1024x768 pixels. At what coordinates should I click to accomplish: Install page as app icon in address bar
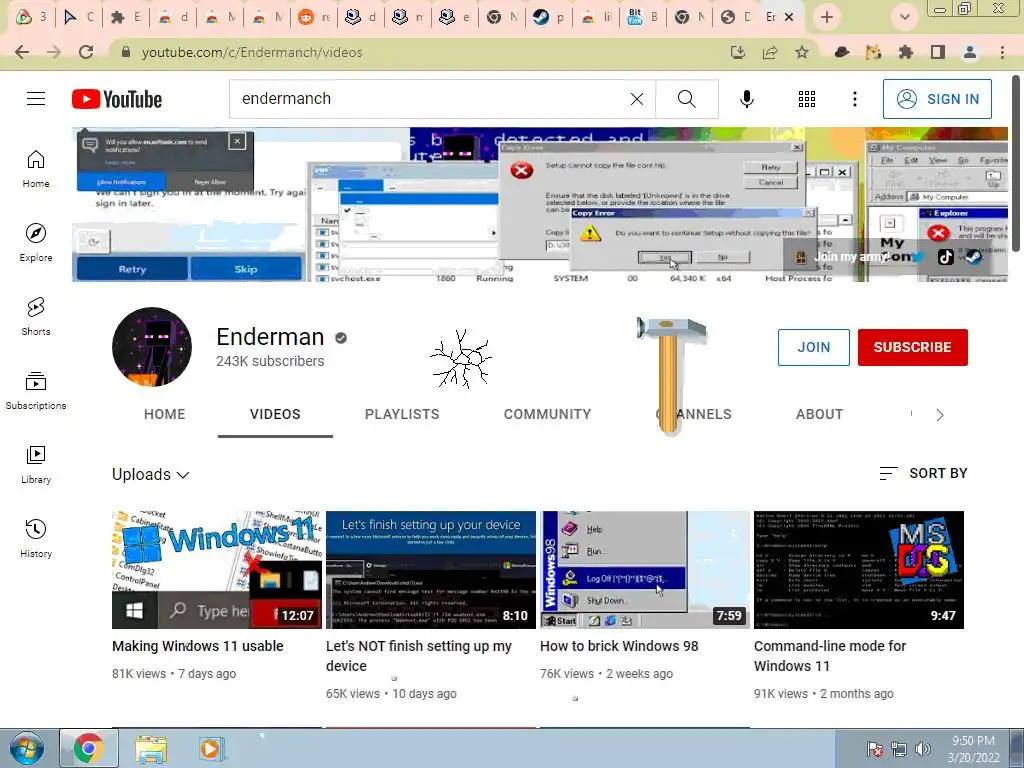(738, 52)
